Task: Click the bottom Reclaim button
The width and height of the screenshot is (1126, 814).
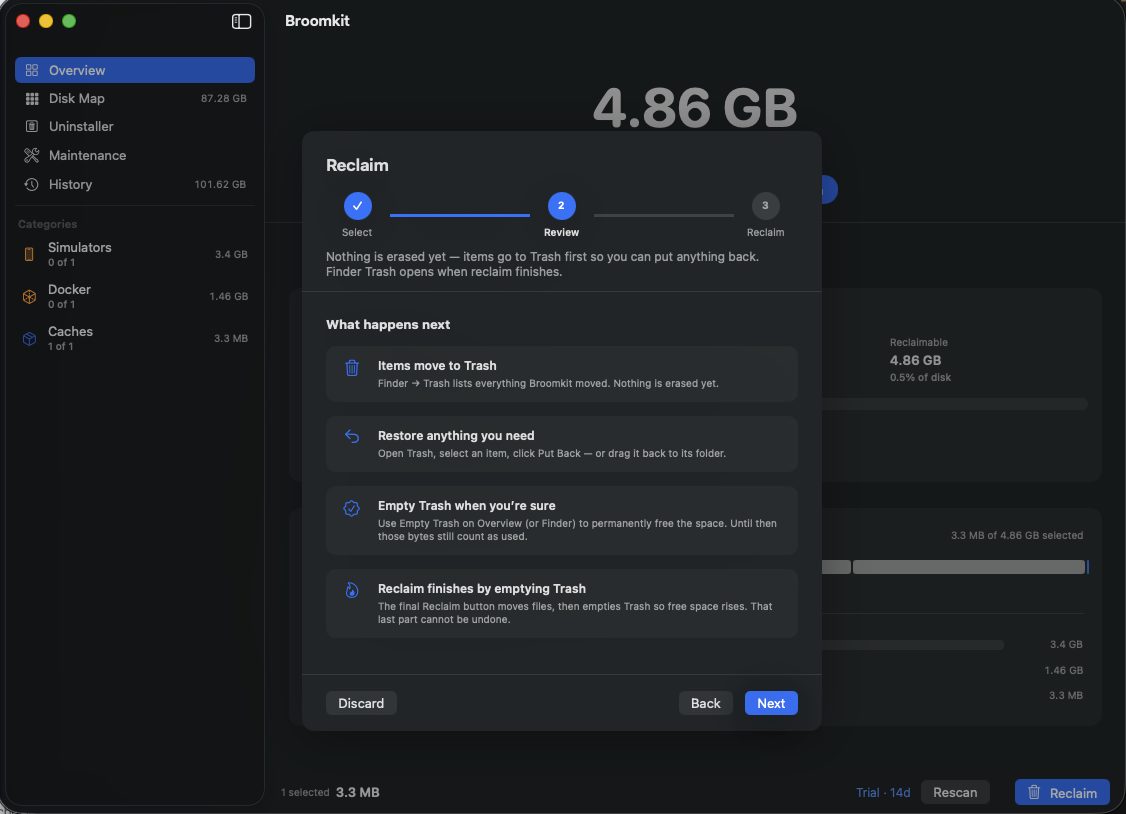Action: coord(1062,792)
